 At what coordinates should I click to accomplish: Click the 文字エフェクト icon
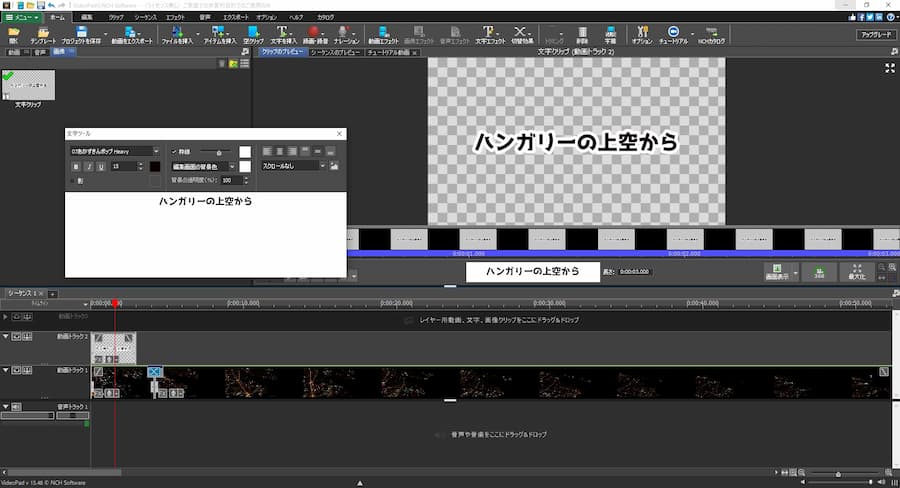pos(490,35)
